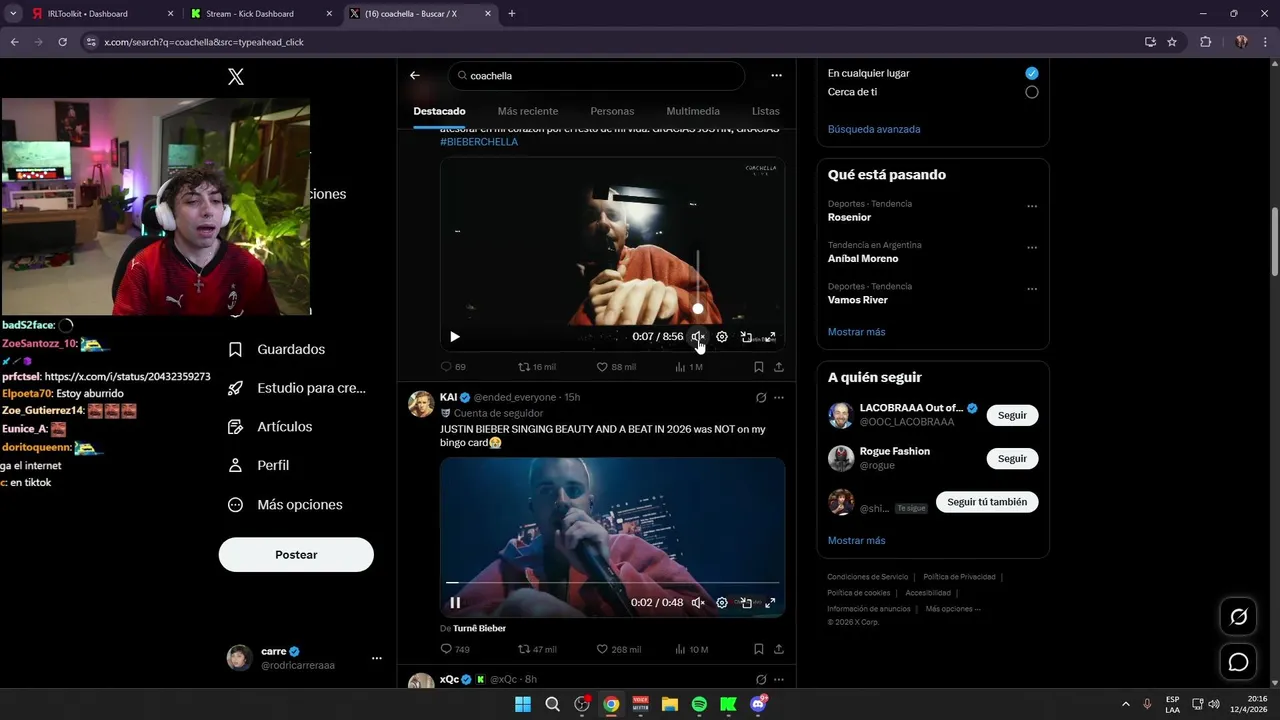
Task: Open Grok icon on KAI post
Action: click(x=761, y=397)
